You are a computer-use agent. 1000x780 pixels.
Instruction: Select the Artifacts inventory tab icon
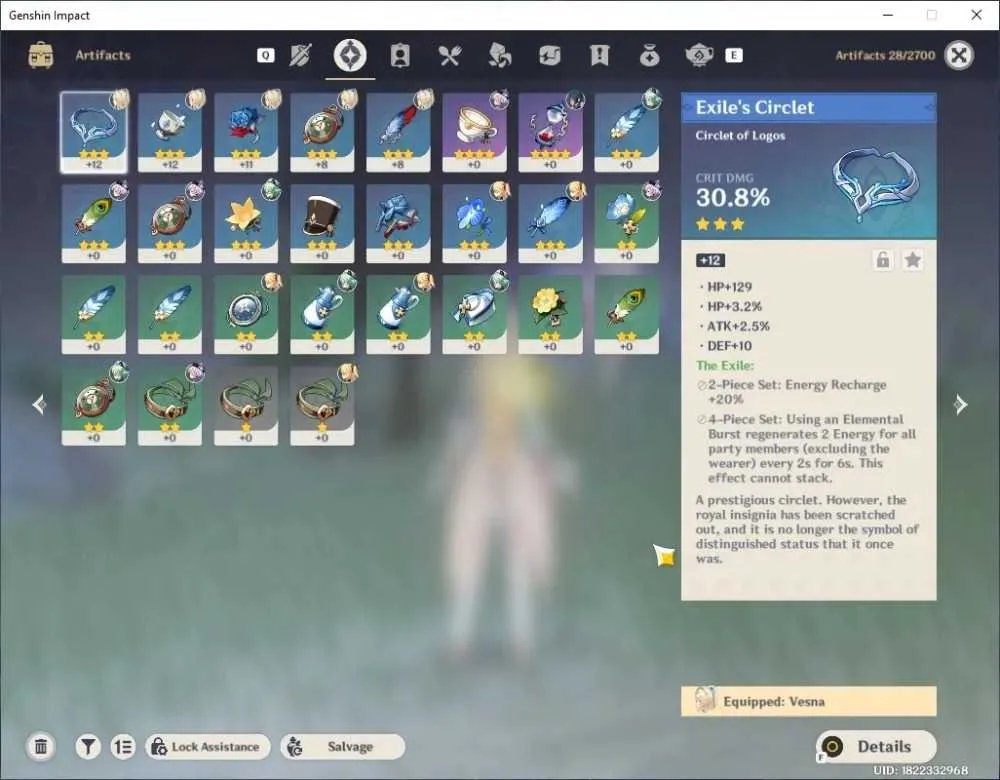click(x=350, y=55)
